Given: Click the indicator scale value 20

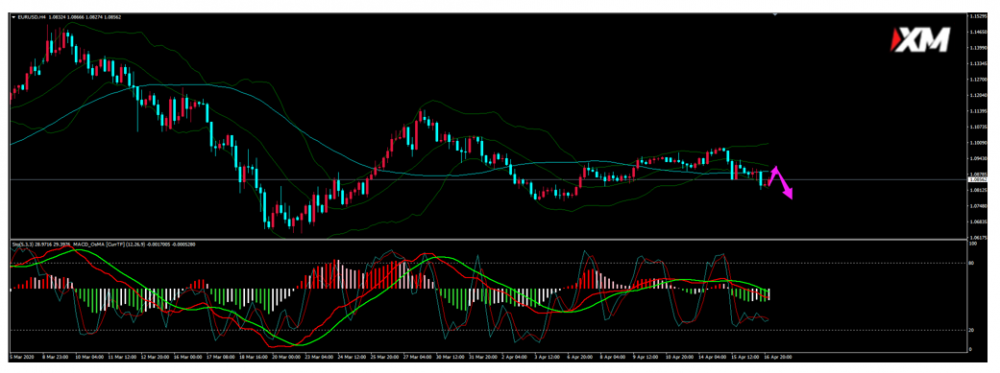Looking at the screenshot, I should point(971,330).
